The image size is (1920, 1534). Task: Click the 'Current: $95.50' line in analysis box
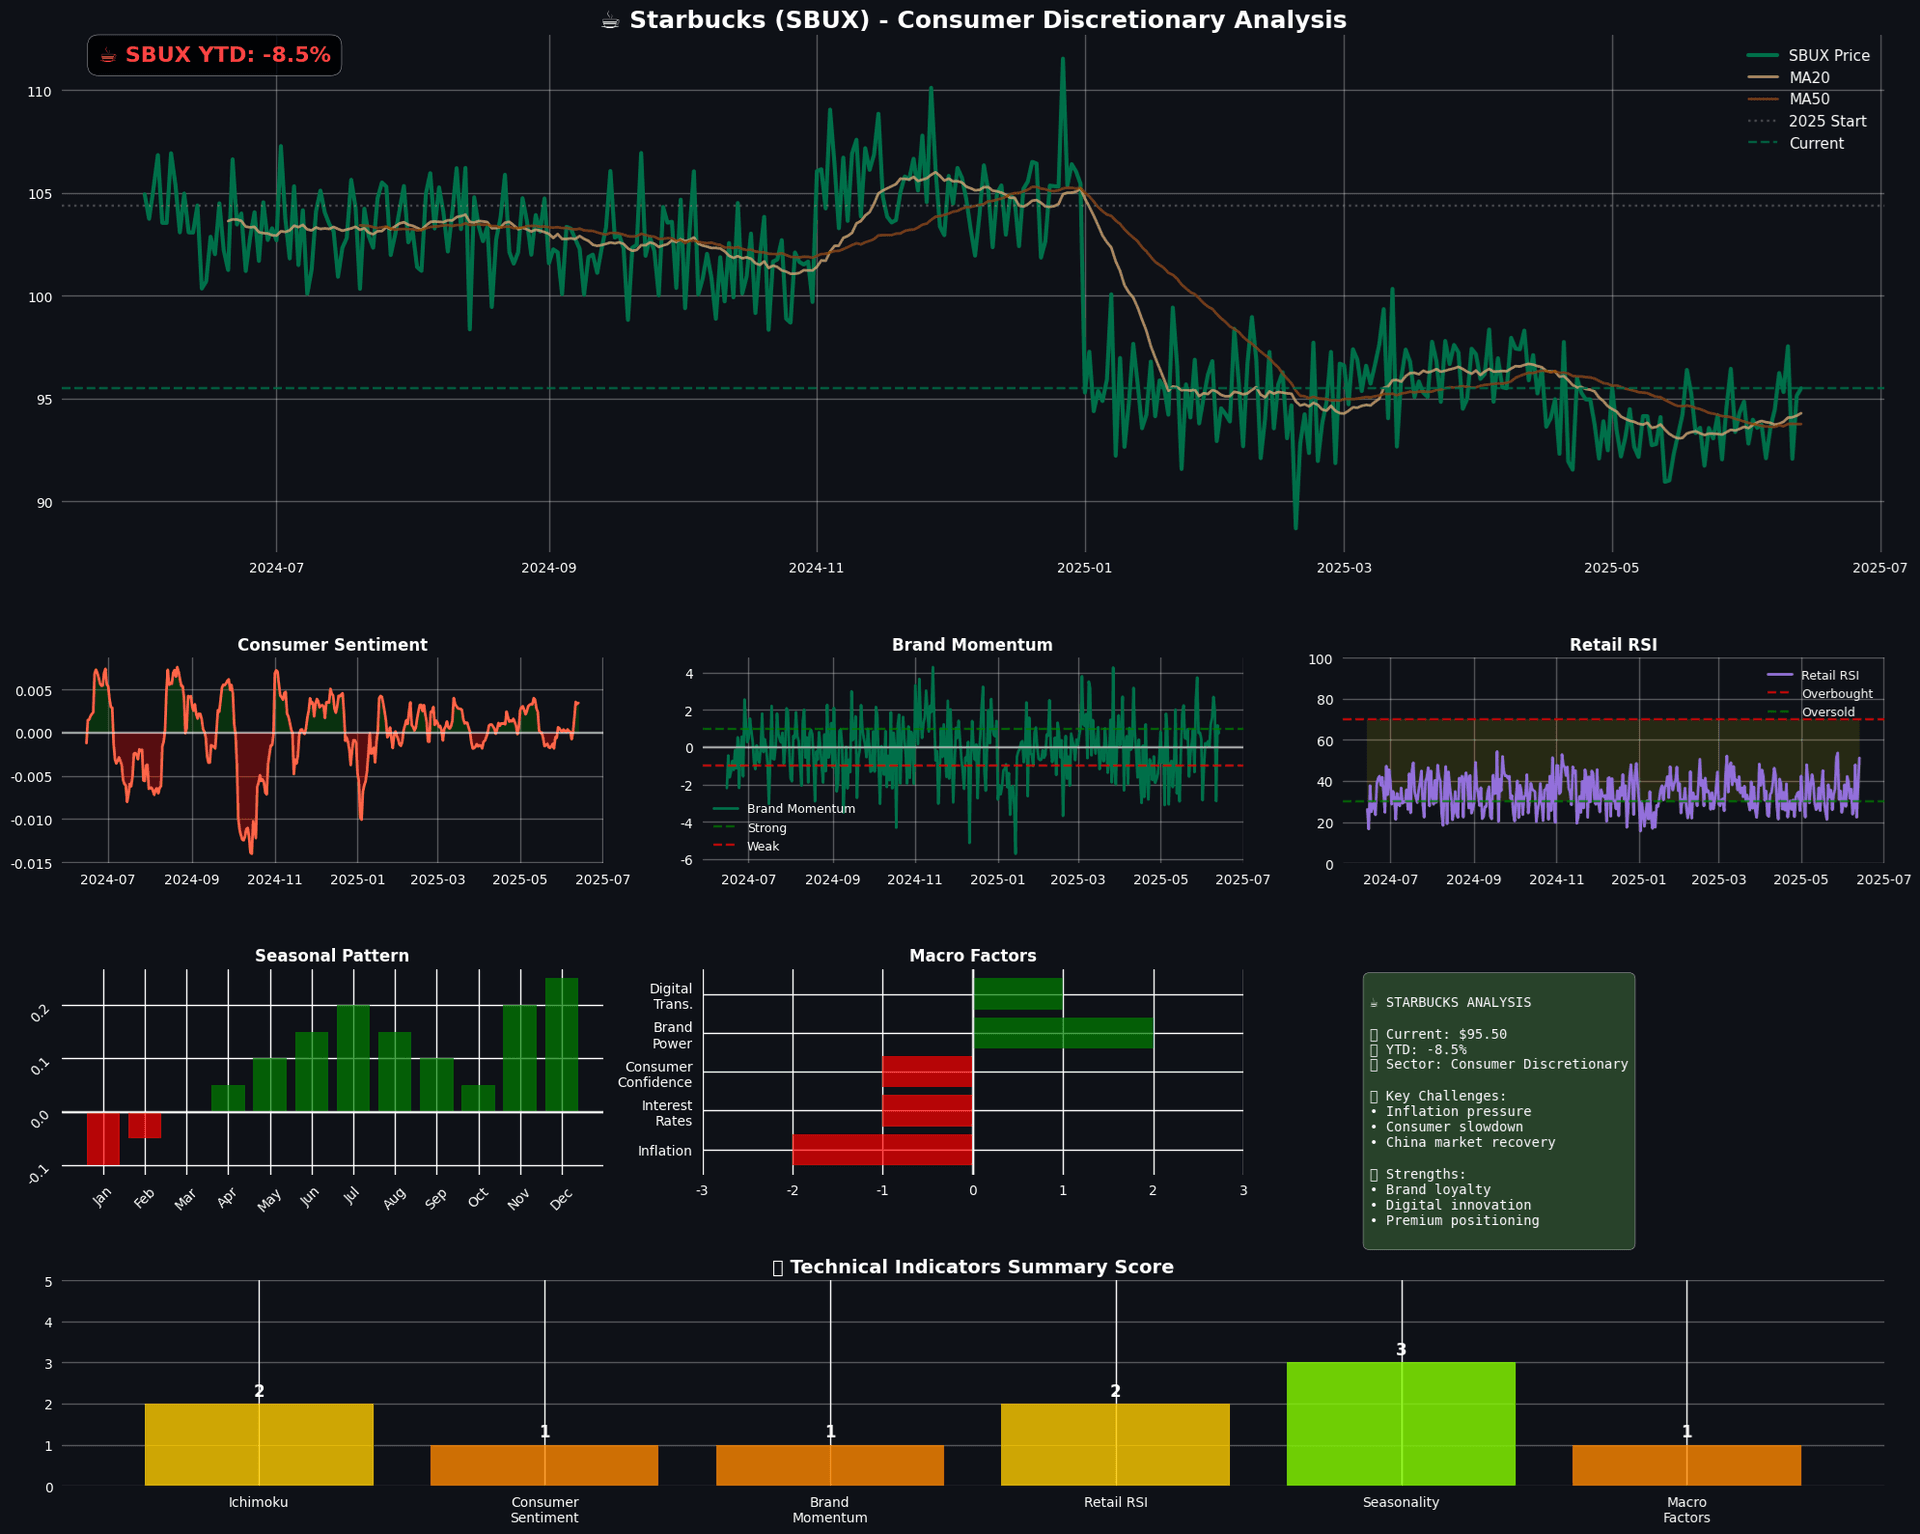pos(1438,1034)
